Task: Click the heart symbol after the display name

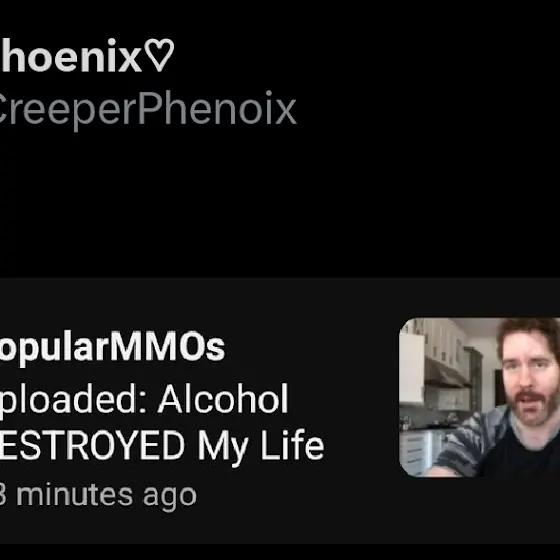Action: (159, 55)
